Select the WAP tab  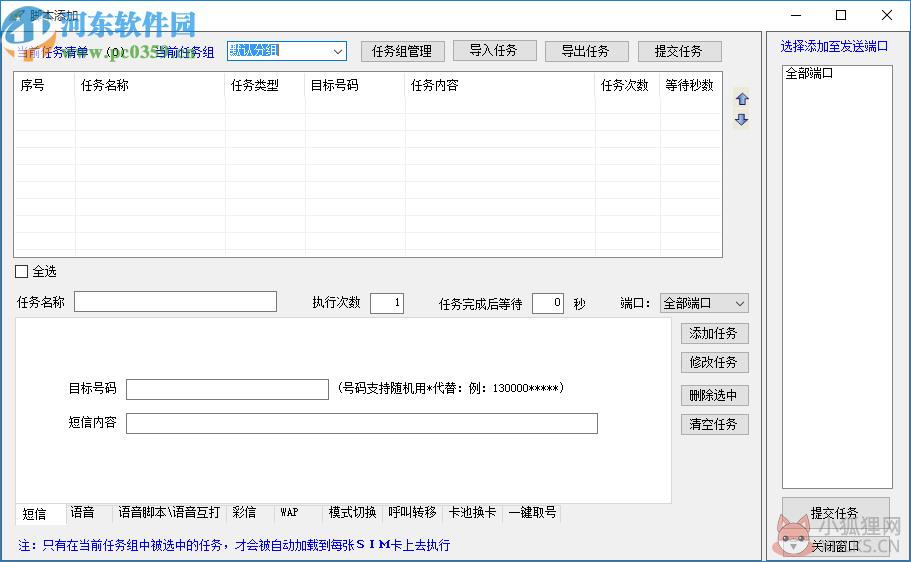click(x=289, y=513)
